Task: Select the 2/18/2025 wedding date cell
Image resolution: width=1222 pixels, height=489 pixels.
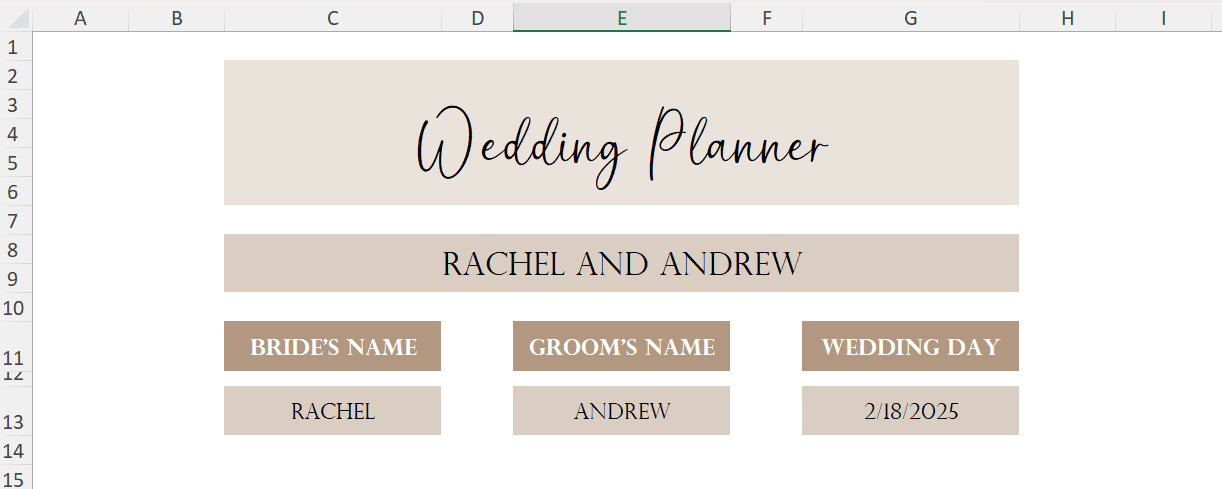Action: [910, 411]
